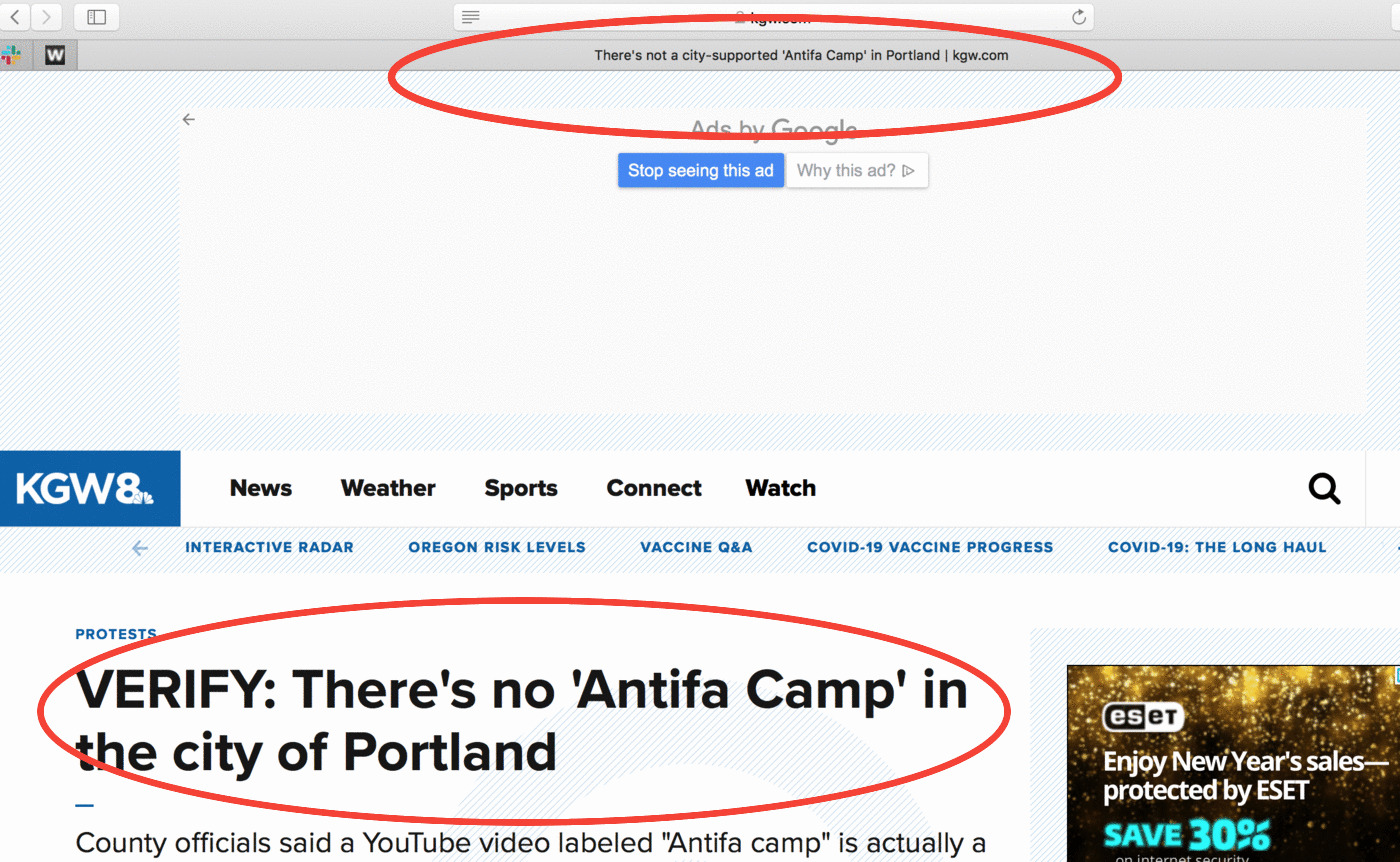Viewport: 1400px width, 862px height.
Task: Open the Sports menu
Action: tap(521, 488)
